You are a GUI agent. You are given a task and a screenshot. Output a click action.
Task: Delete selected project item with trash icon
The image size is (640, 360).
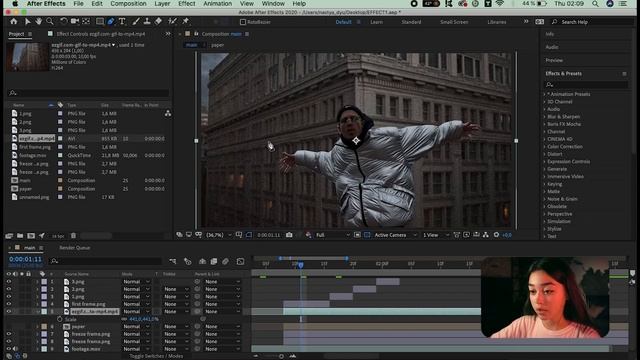pyautogui.click(x=73, y=236)
